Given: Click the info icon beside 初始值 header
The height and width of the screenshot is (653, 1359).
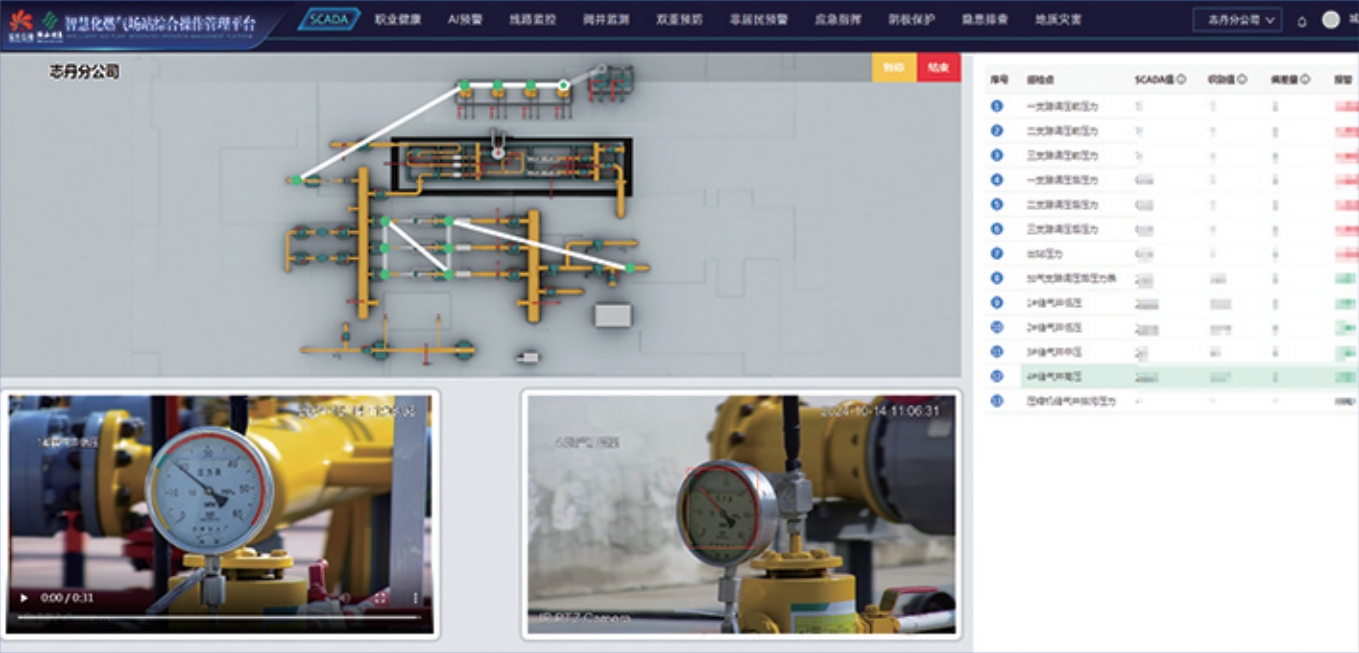Looking at the screenshot, I should tap(1242, 79).
